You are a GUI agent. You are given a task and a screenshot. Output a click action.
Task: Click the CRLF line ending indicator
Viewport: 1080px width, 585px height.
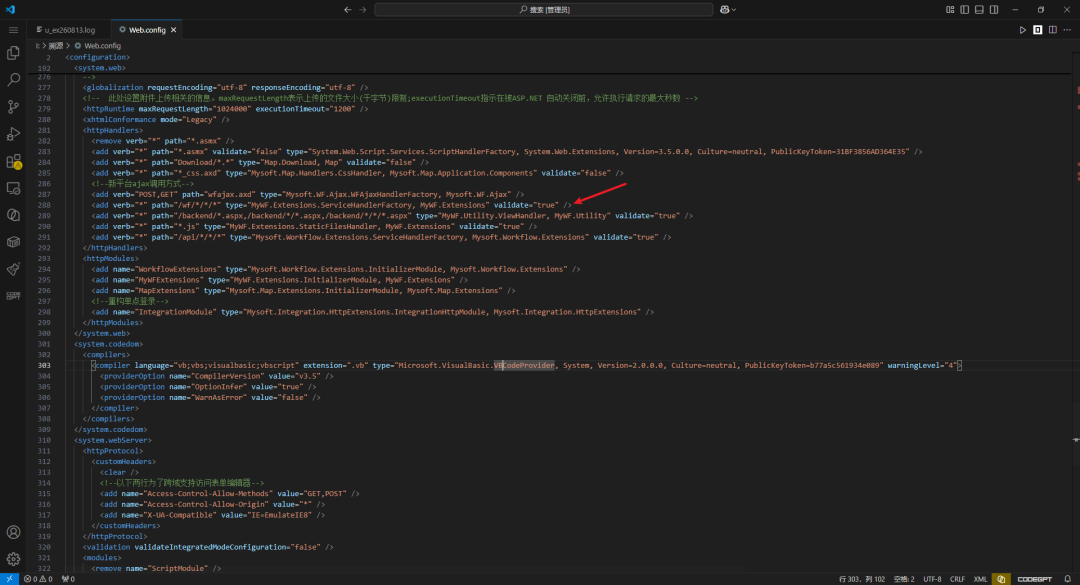point(957,579)
